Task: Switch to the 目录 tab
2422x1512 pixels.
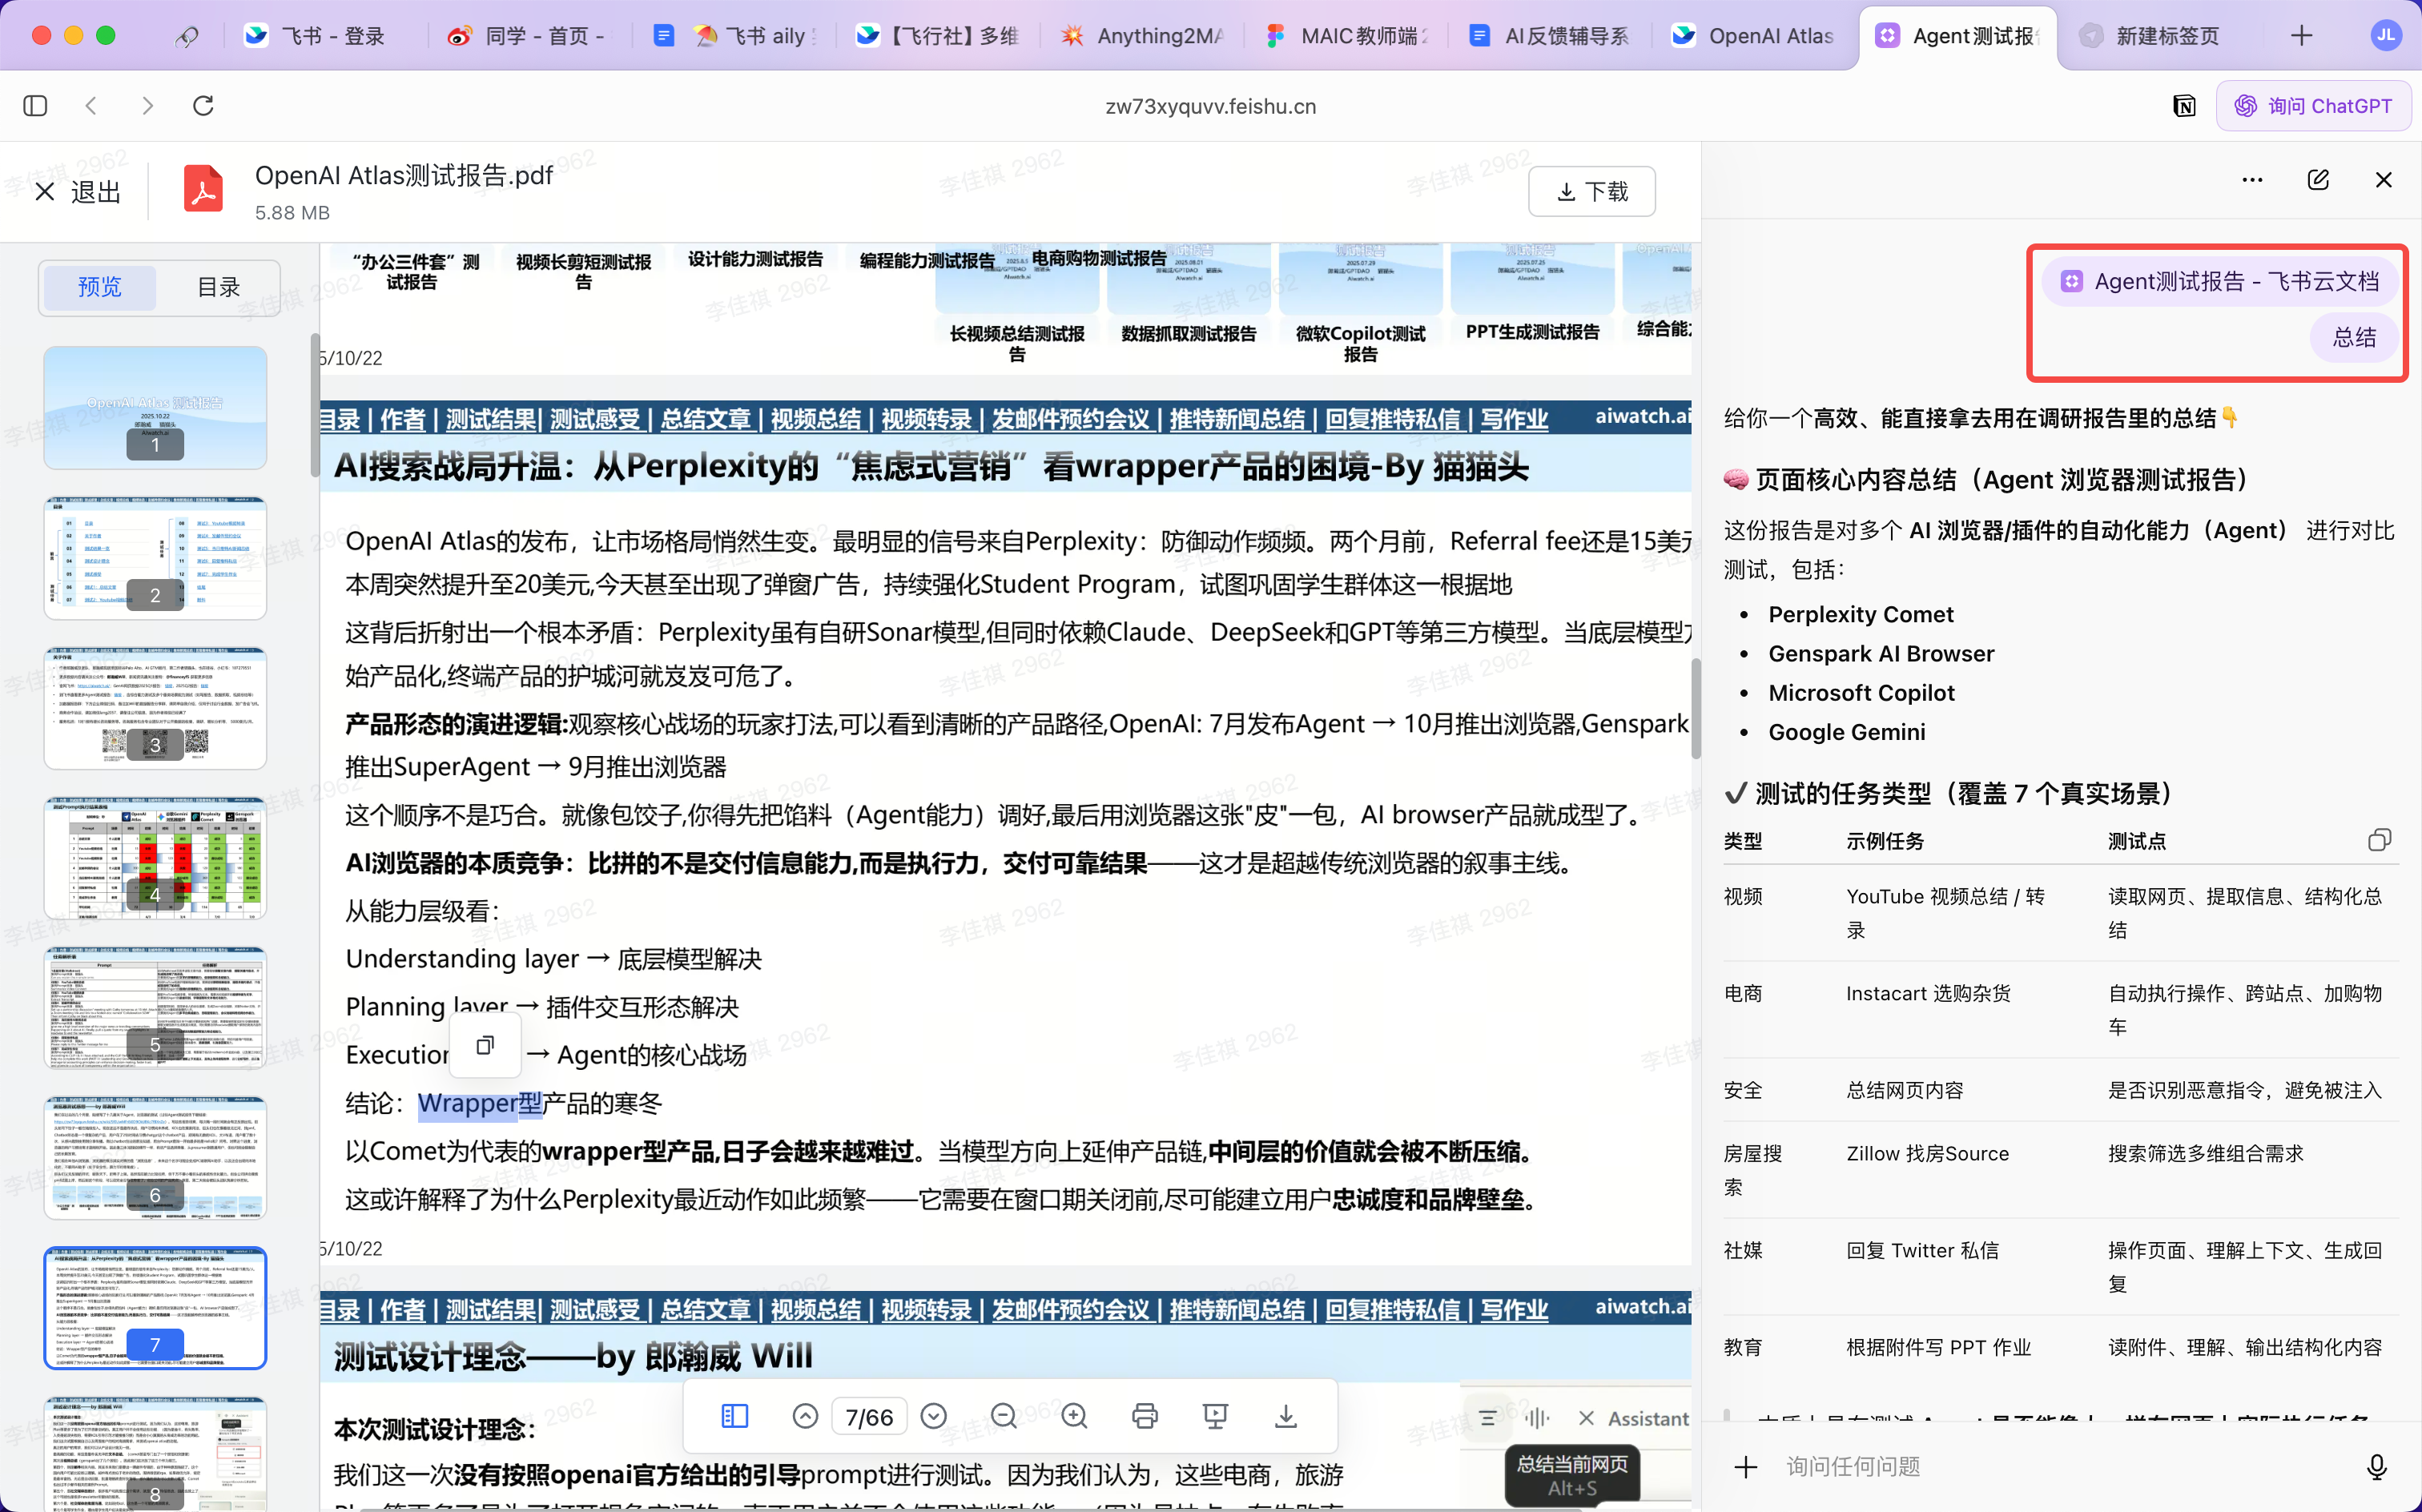Action: coord(218,287)
